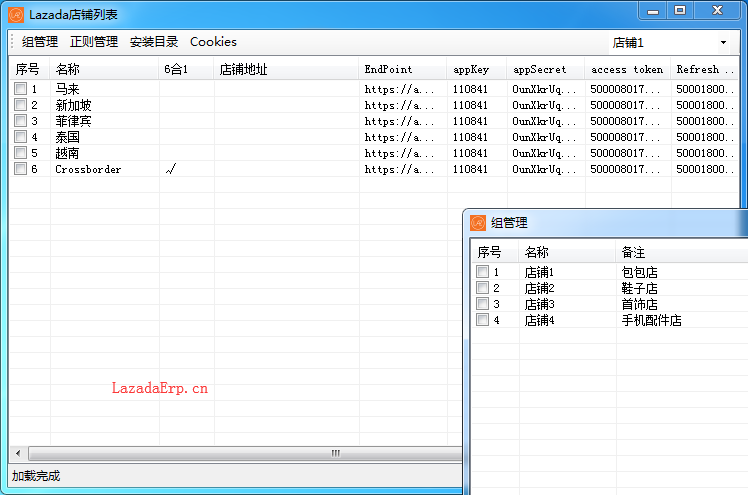Viewport: 748px width, 495px height.
Task: Click the 备注 column header in 组管理
Action: point(681,252)
